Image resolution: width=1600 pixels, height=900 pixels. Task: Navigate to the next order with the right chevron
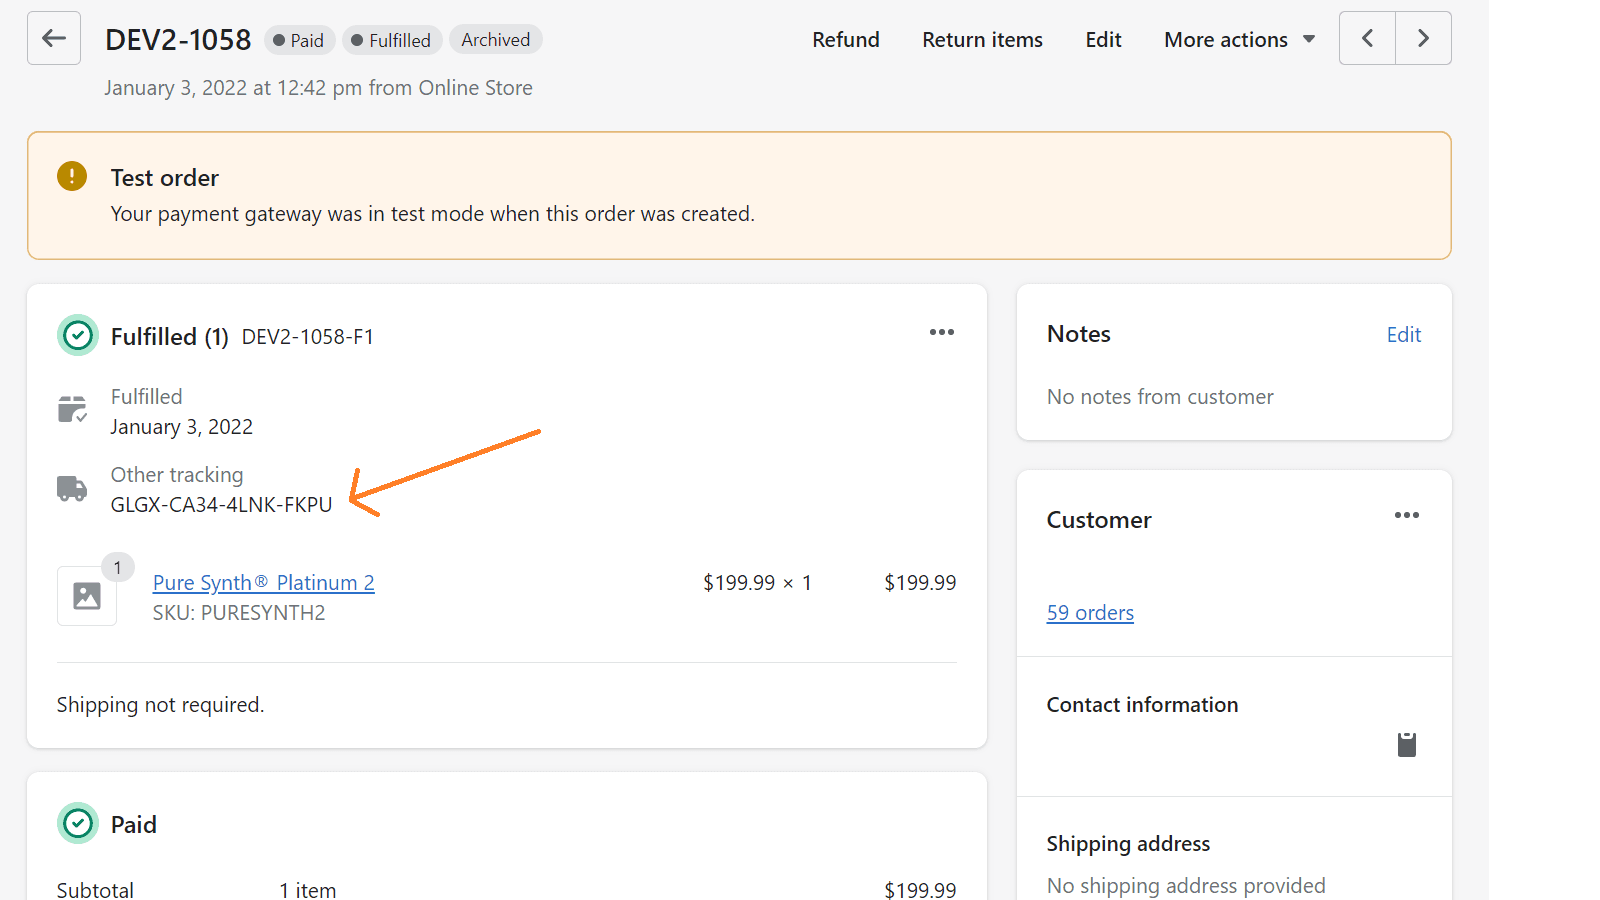[x=1423, y=38]
